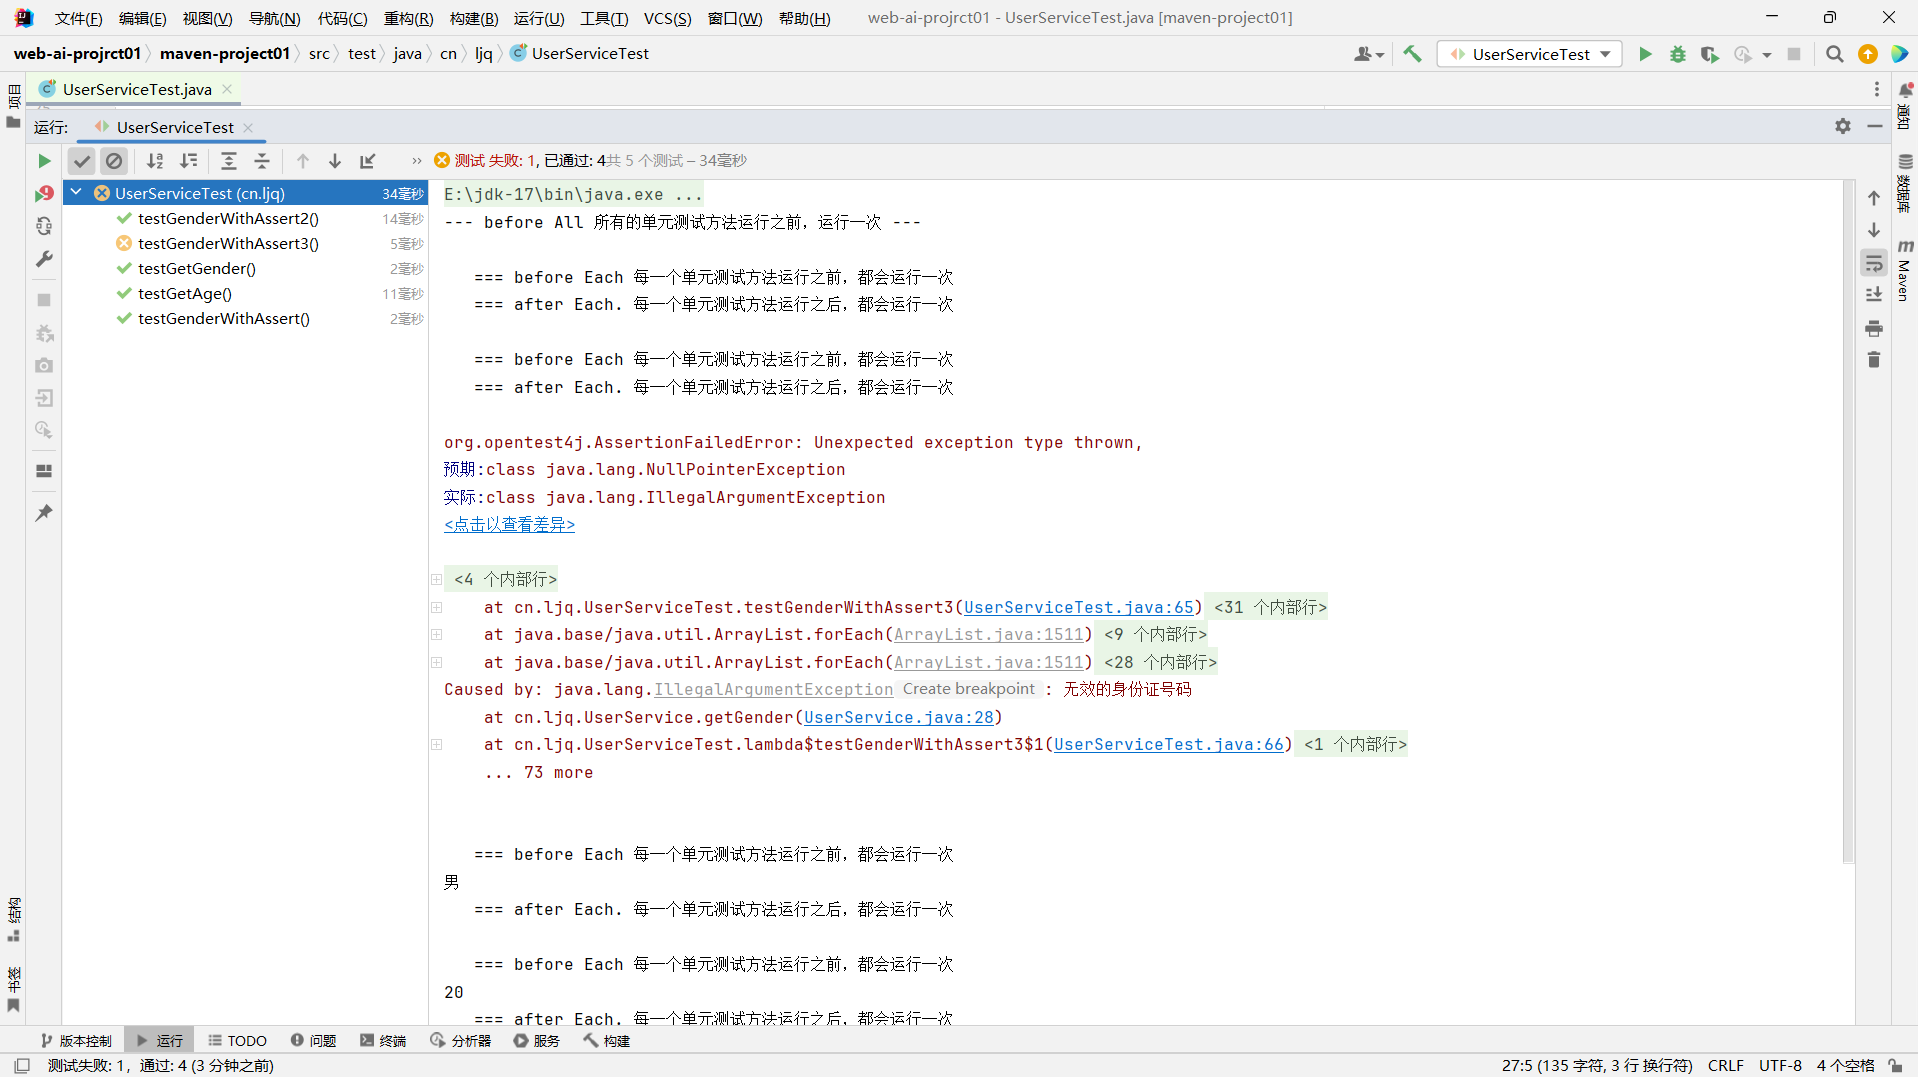Open the 构建 tool window

point(607,1040)
